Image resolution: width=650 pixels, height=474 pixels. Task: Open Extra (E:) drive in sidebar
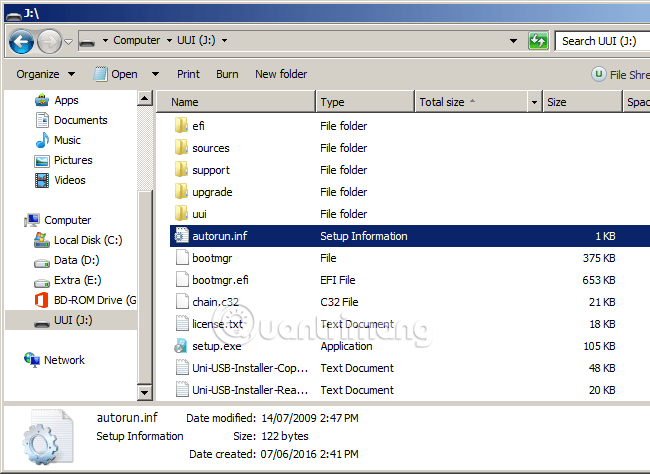68,280
